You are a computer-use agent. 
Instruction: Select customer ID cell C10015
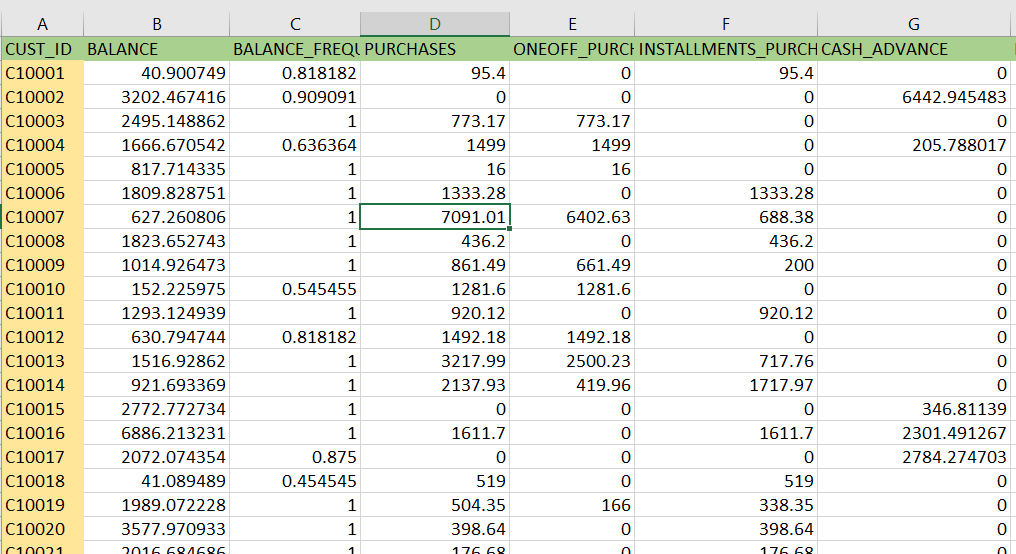[x=42, y=409]
